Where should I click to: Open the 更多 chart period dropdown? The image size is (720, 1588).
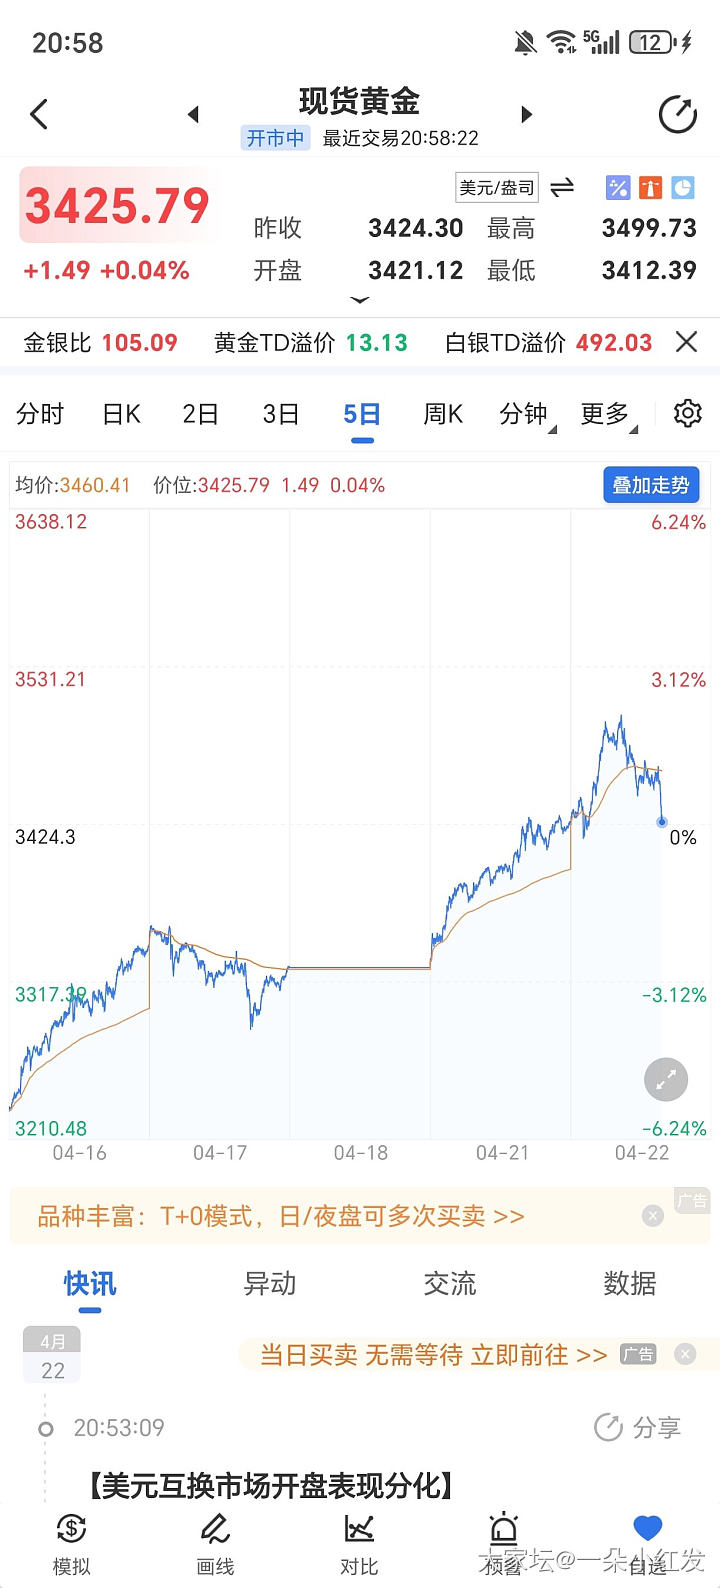click(607, 414)
